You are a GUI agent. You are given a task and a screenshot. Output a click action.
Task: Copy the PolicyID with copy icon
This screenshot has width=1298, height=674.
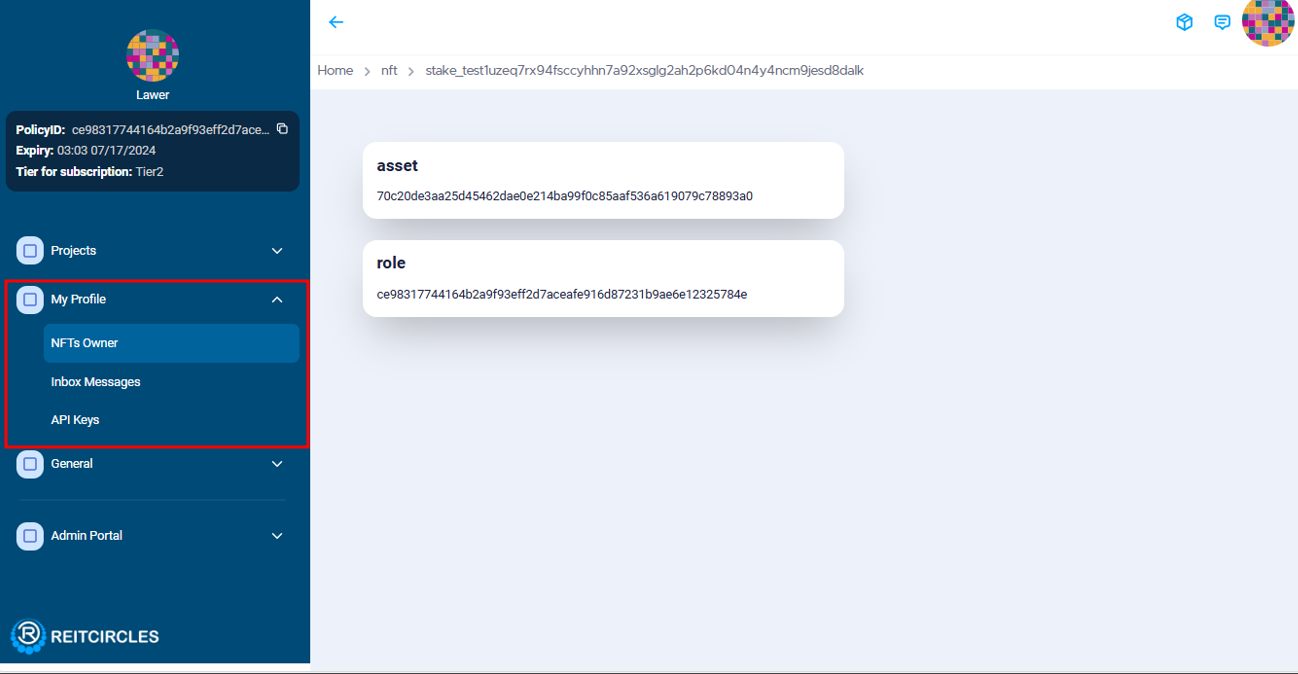(282, 129)
